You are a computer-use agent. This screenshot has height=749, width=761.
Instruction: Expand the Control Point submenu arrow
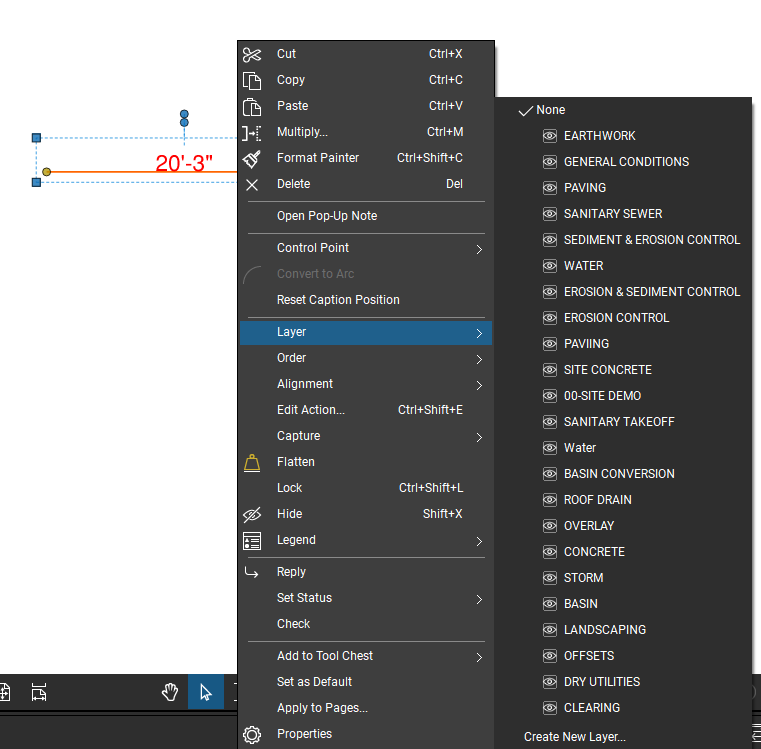coord(479,249)
